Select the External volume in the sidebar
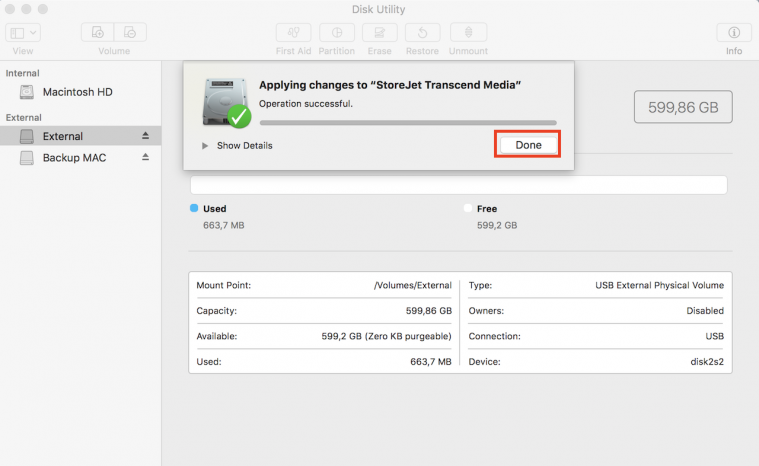759x466 pixels. (x=80, y=136)
